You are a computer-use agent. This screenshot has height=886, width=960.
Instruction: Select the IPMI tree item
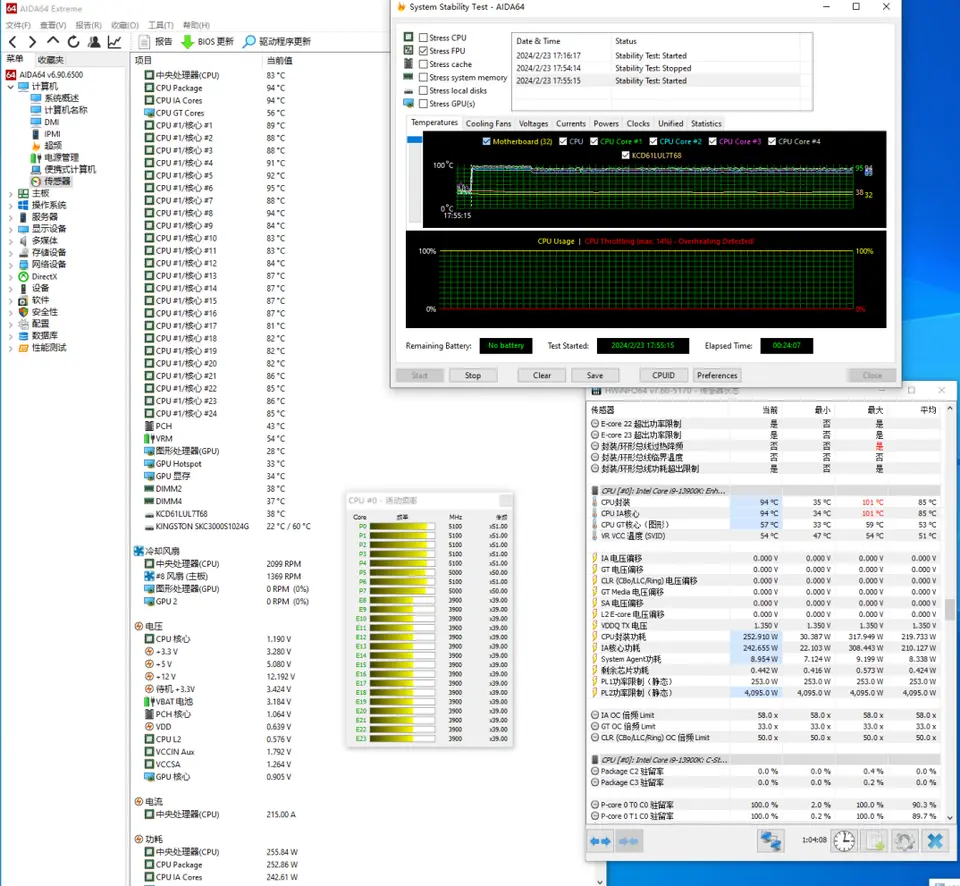click(x=52, y=133)
